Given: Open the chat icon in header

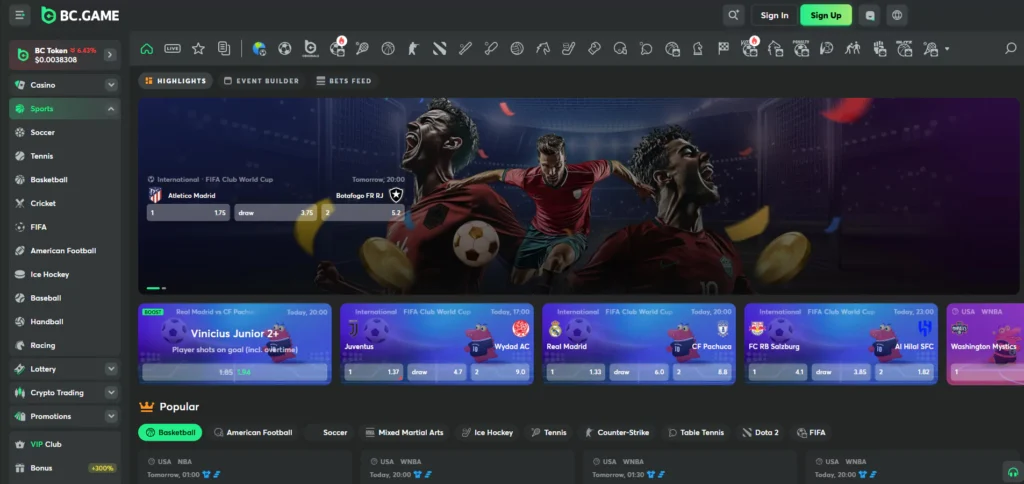Looking at the screenshot, I should (x=869, y=15).
